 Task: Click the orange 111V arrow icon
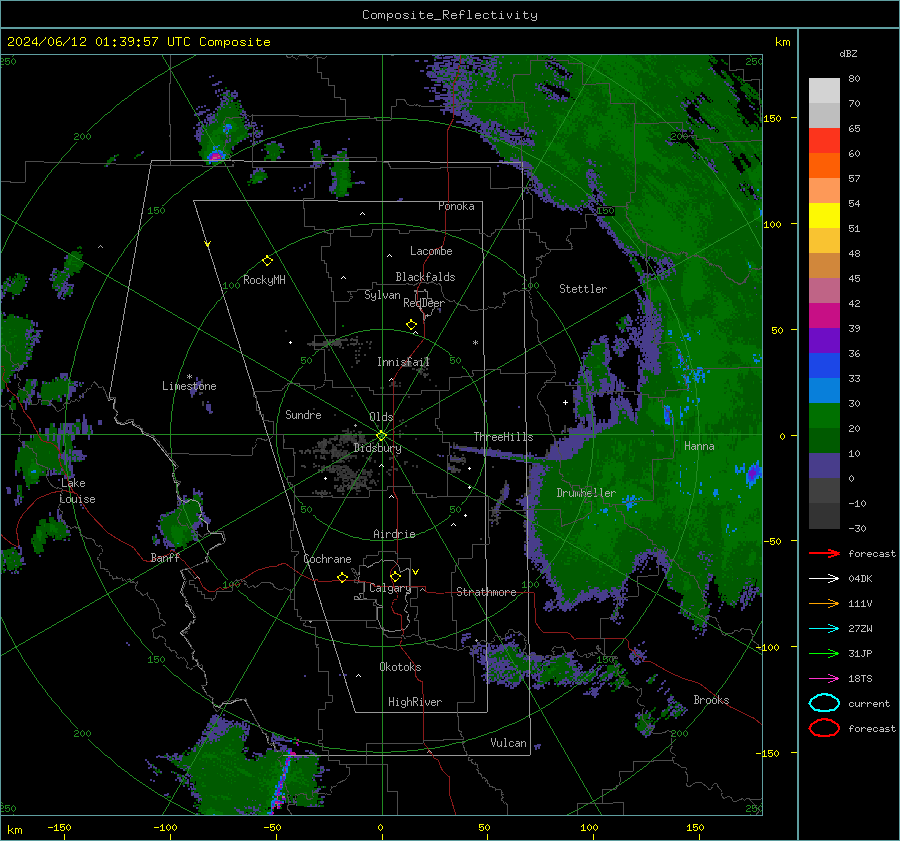pos(824,603)
